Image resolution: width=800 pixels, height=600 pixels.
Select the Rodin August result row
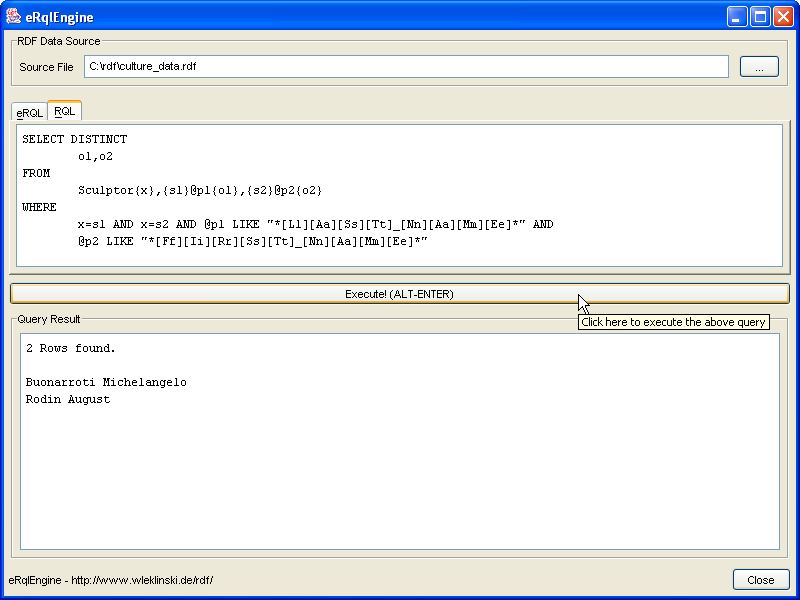point(68,400)
